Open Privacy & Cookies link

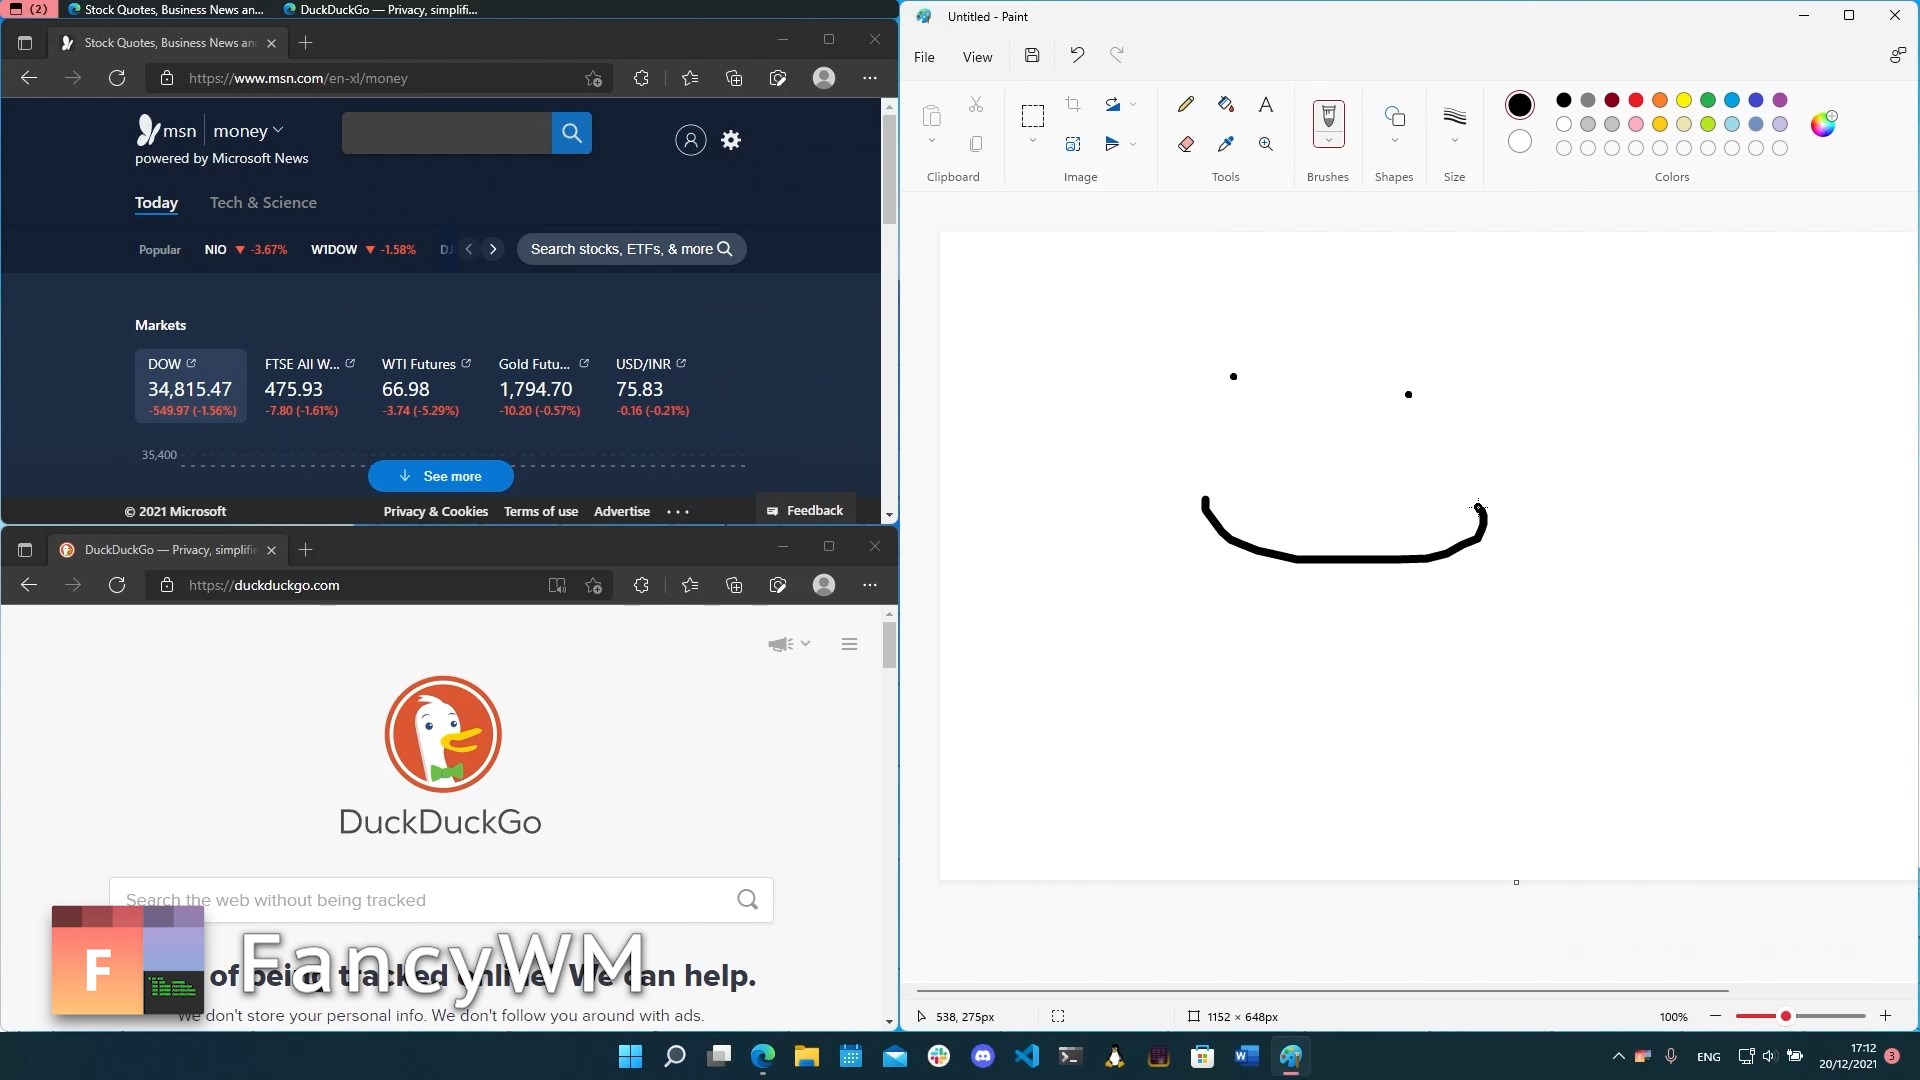(x=436, y=512)
